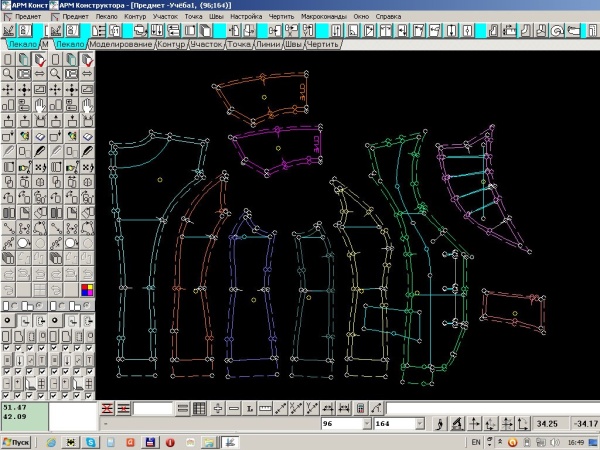Click the 34.25 coordinate value
This screenshot has width=600, height=450.
click(x=547, y=424)
